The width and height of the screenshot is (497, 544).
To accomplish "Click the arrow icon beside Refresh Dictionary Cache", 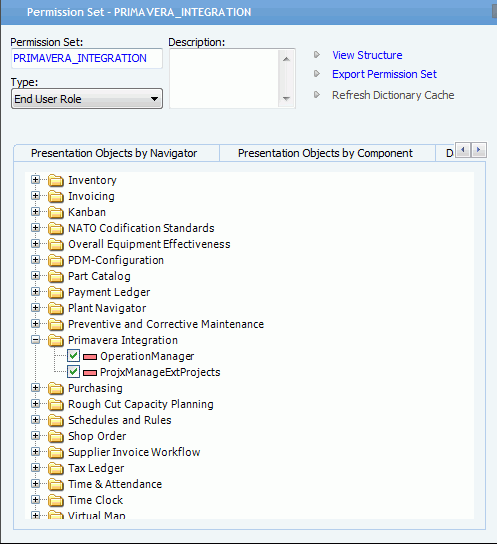I will tap(317, 95).
